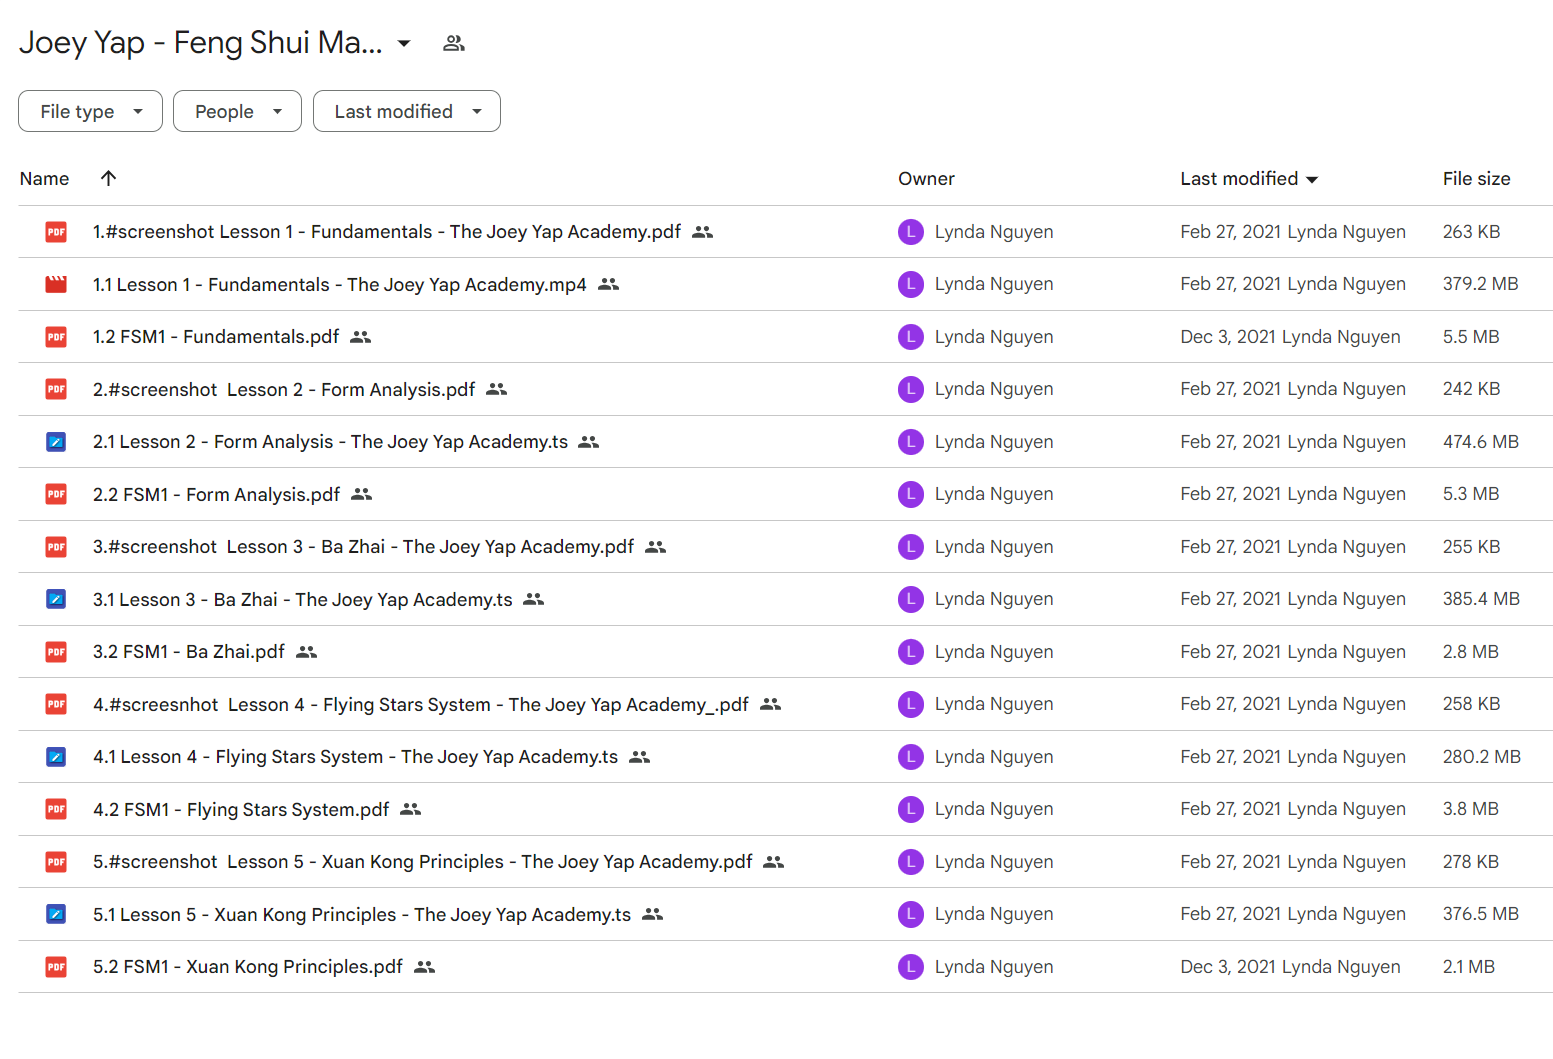The image size is (1553, 1059).
Task: Click the 2.1 MB file size cell
Action: click(x=1469, y=967)
